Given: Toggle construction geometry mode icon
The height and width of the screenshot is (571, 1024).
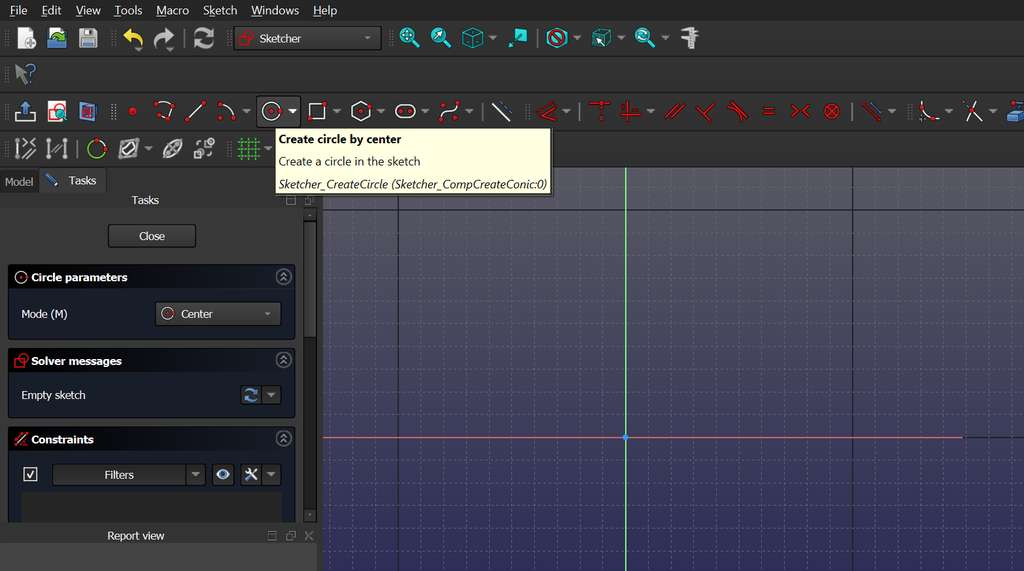Looking at the screenshot, I should tap(501, 111).
